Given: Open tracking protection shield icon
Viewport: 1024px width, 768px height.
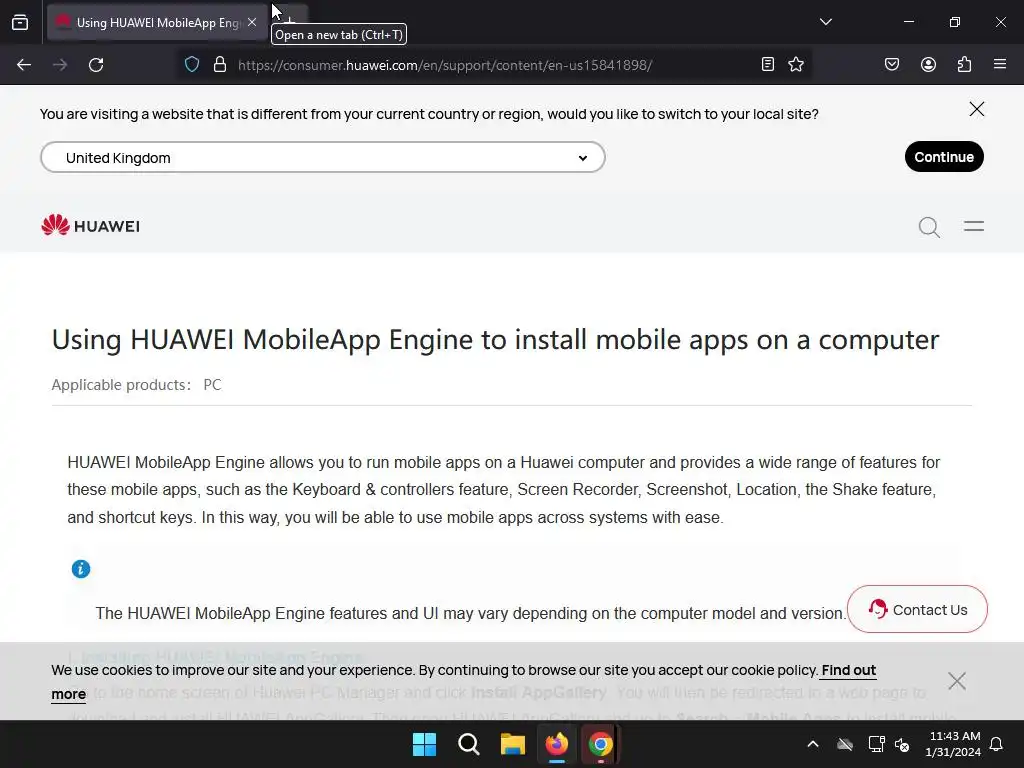Looking at the screenshot, I should click(192, 65).
